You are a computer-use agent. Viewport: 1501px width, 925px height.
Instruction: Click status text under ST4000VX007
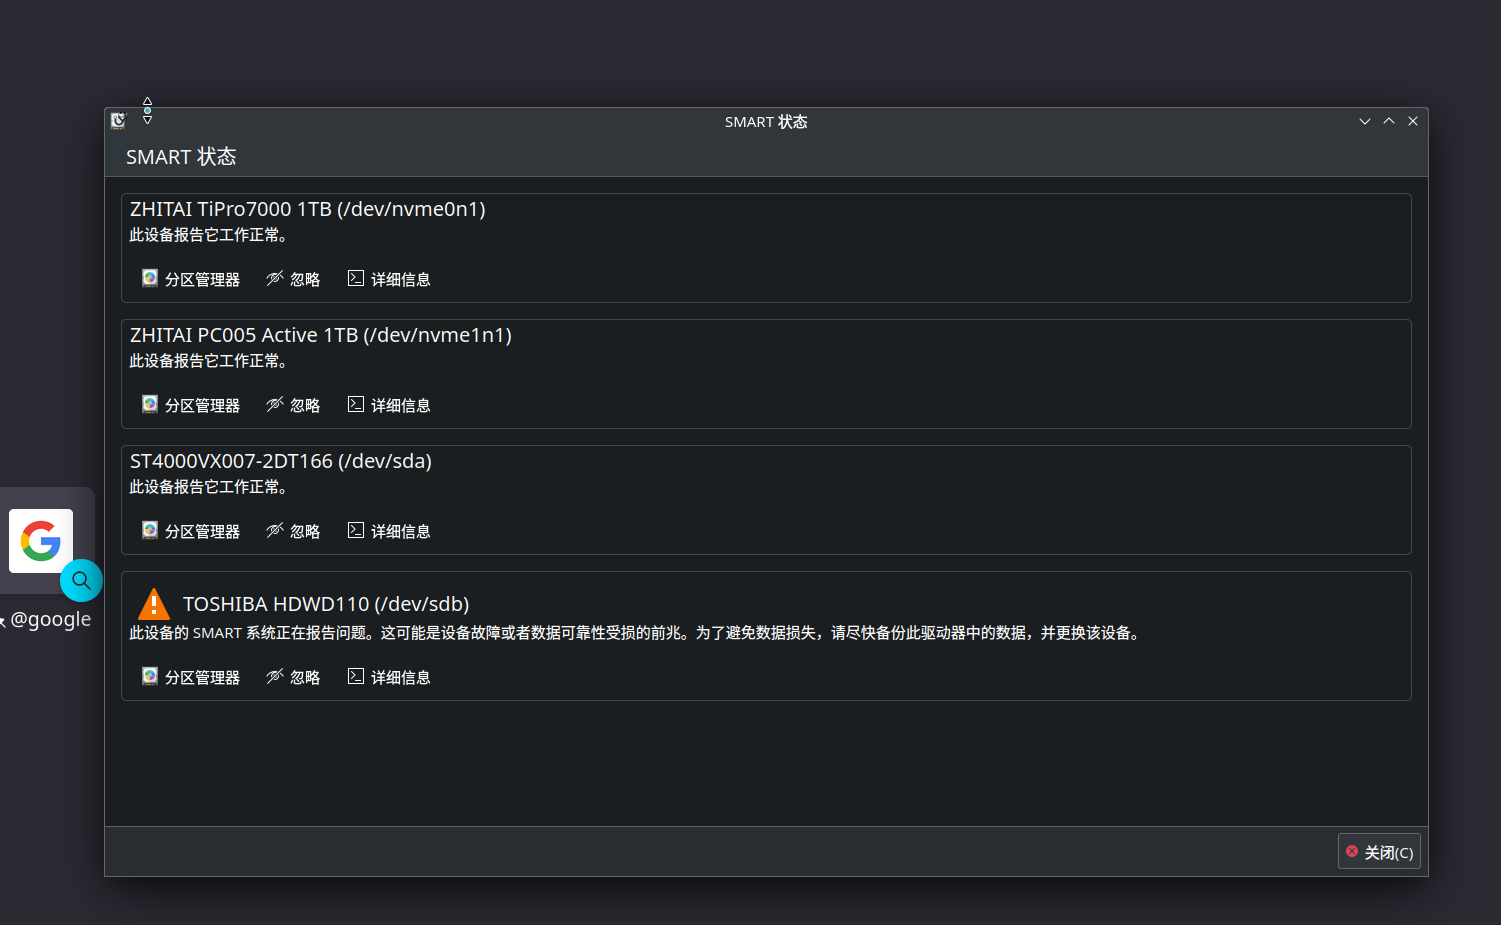tap(209, 487)
